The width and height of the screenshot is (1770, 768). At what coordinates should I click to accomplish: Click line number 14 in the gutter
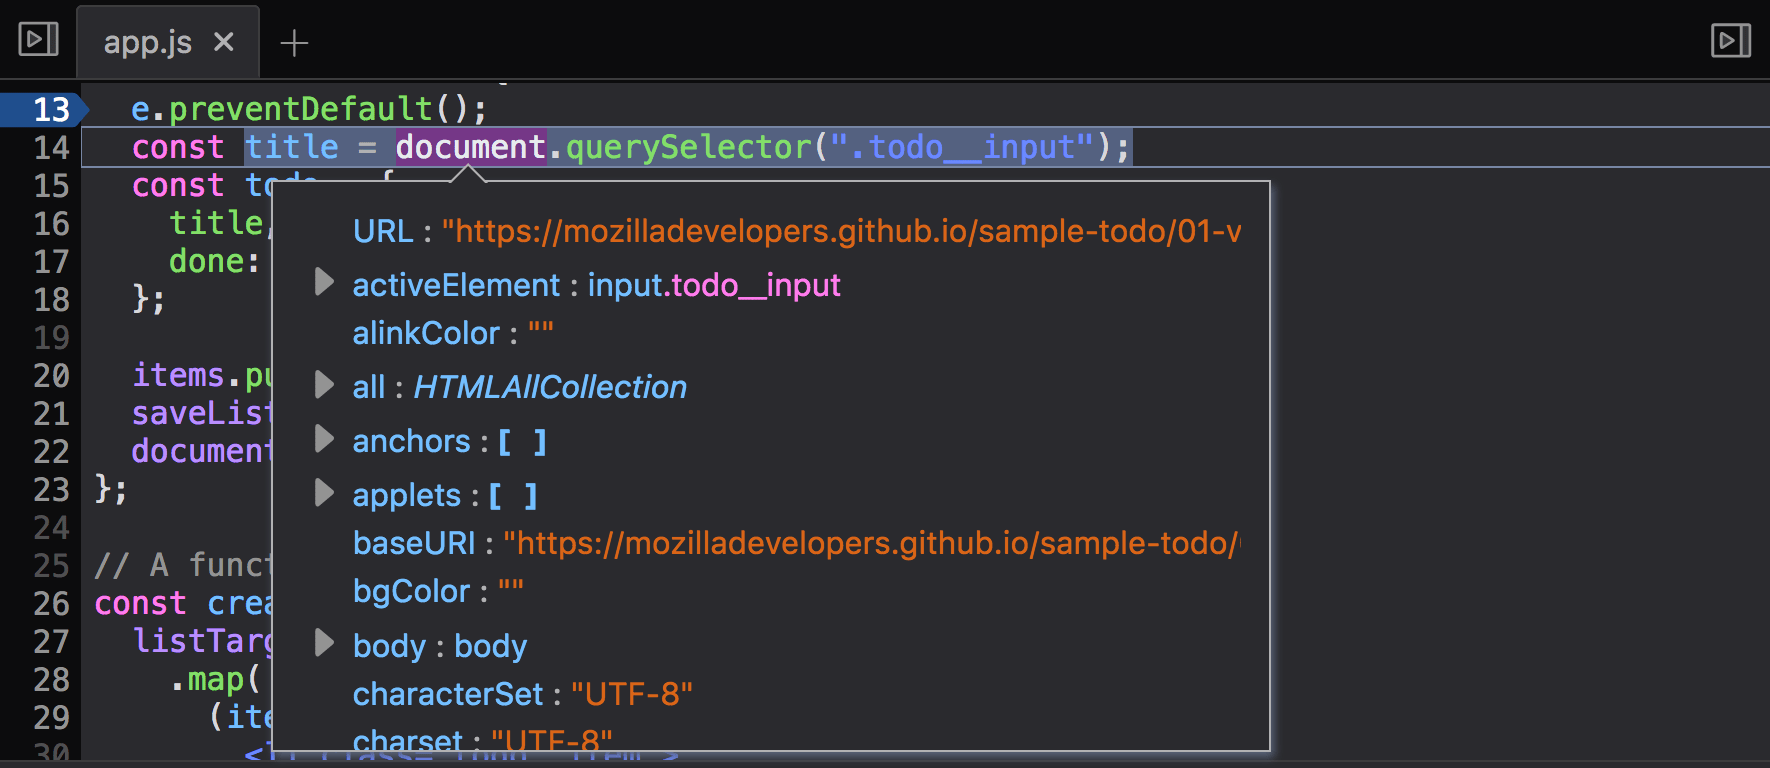click(51, 147)
